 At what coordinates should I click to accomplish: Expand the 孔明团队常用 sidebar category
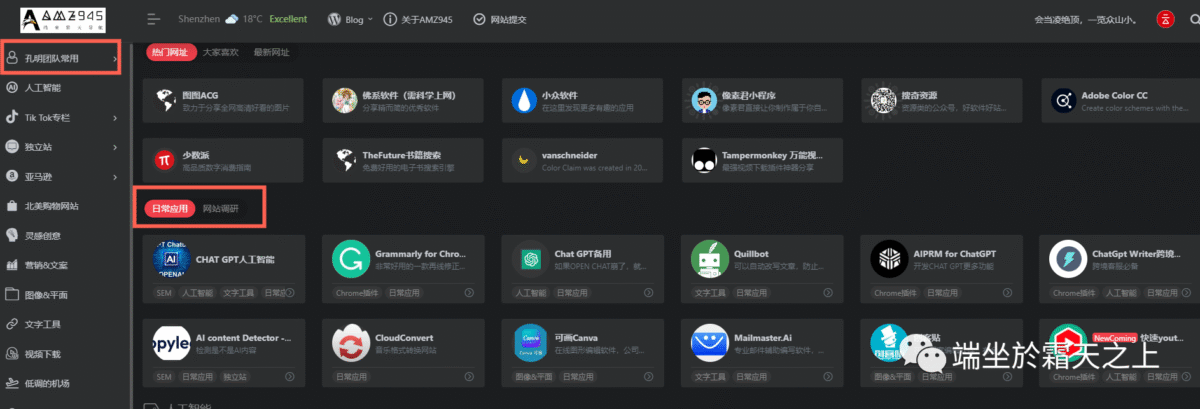[60, 60]
